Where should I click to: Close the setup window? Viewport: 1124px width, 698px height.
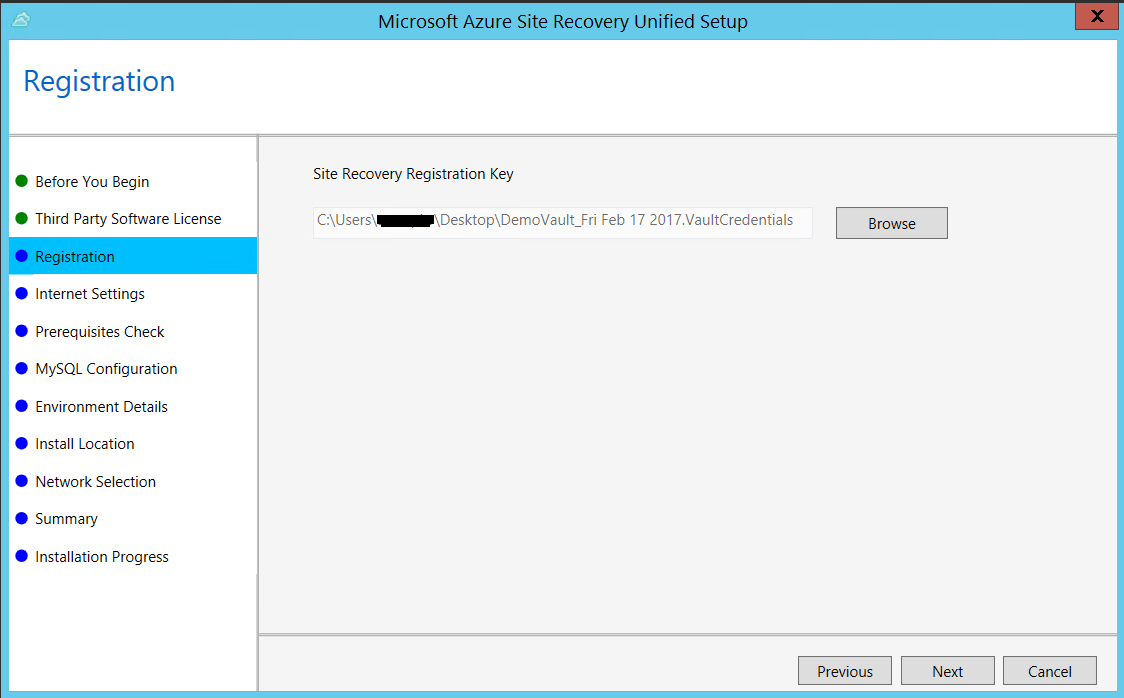[x=1096, y=16]
